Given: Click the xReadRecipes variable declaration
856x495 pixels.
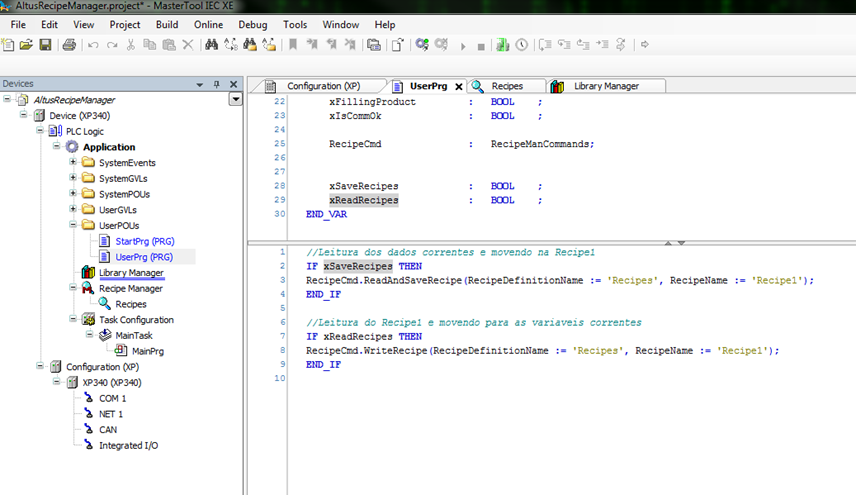Looking at the screenshot, I should pyautogui.click(x=363, y=201).
